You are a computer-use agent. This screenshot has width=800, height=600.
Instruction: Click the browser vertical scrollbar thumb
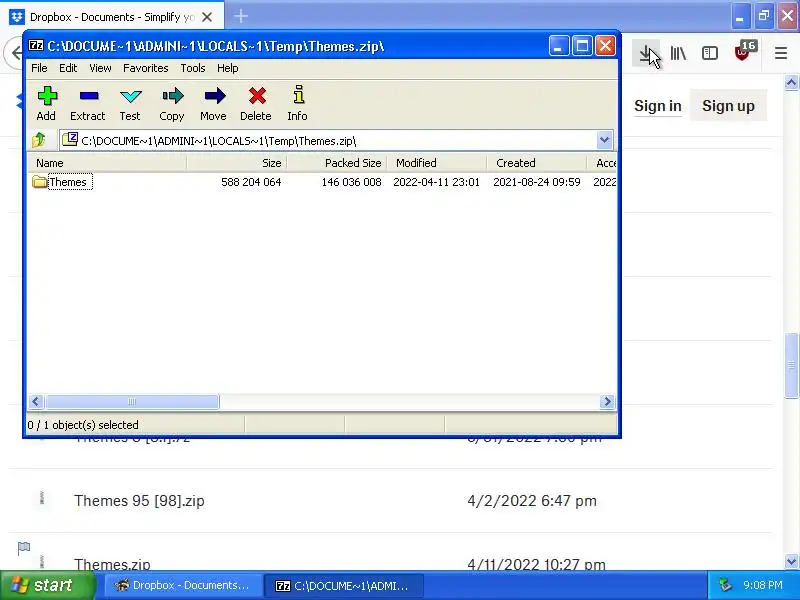[x=791, y=365]
